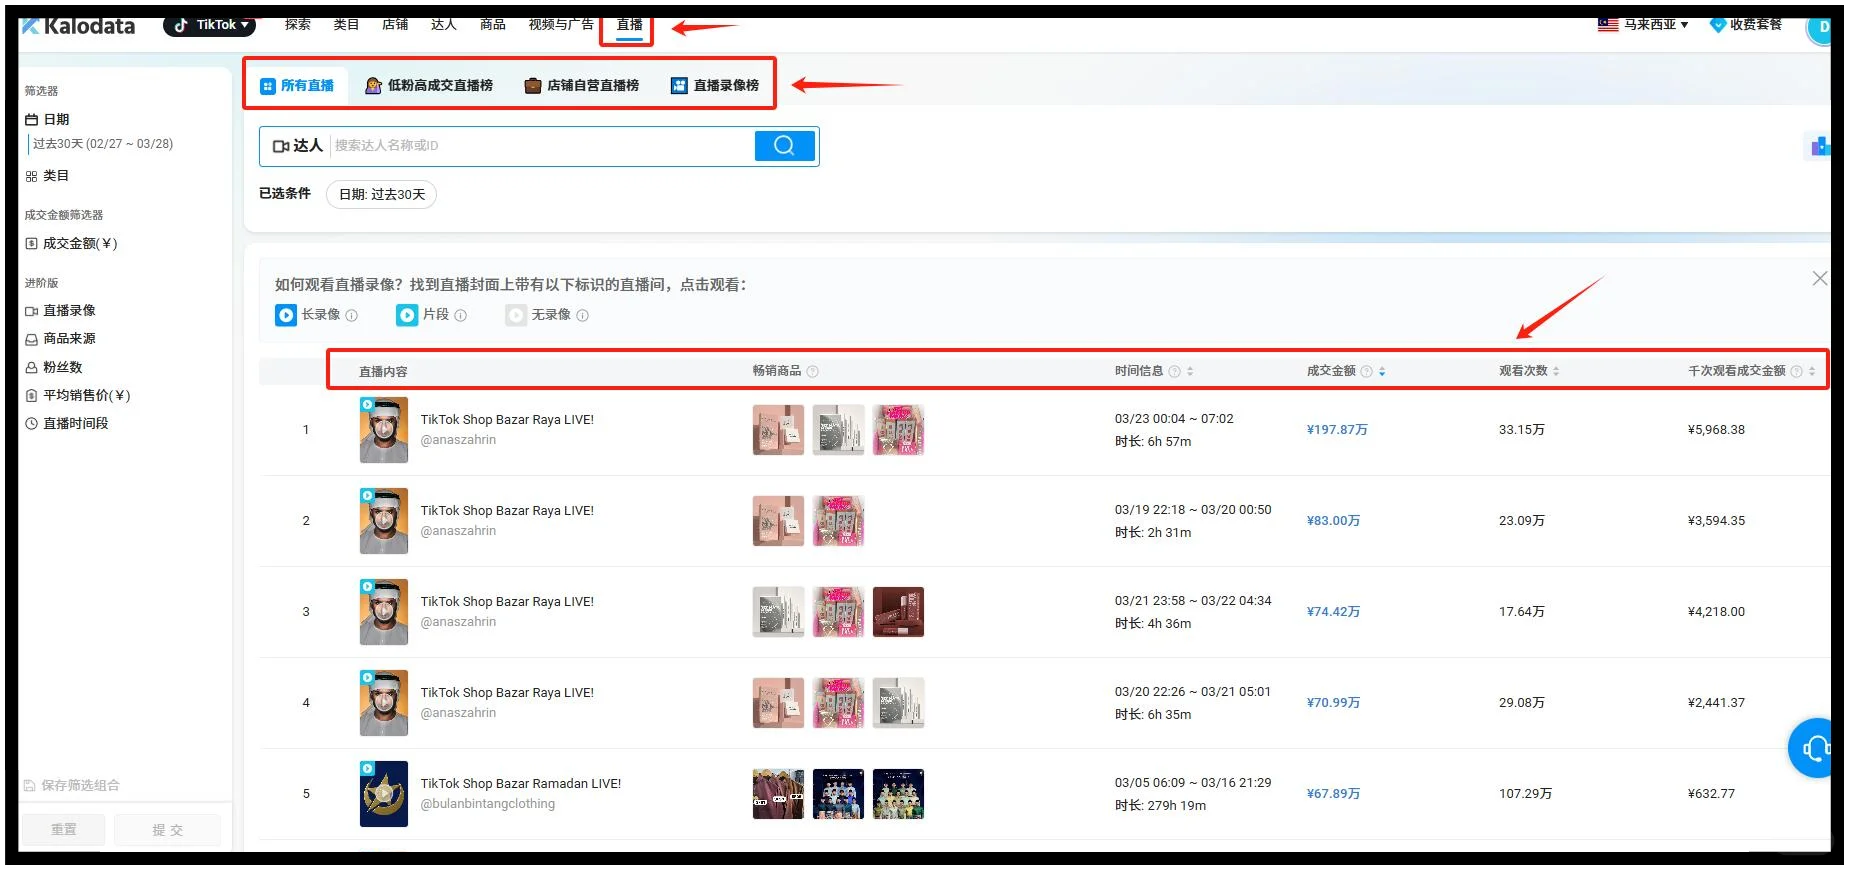Click the blue magnifier search button

click(785, 146)
